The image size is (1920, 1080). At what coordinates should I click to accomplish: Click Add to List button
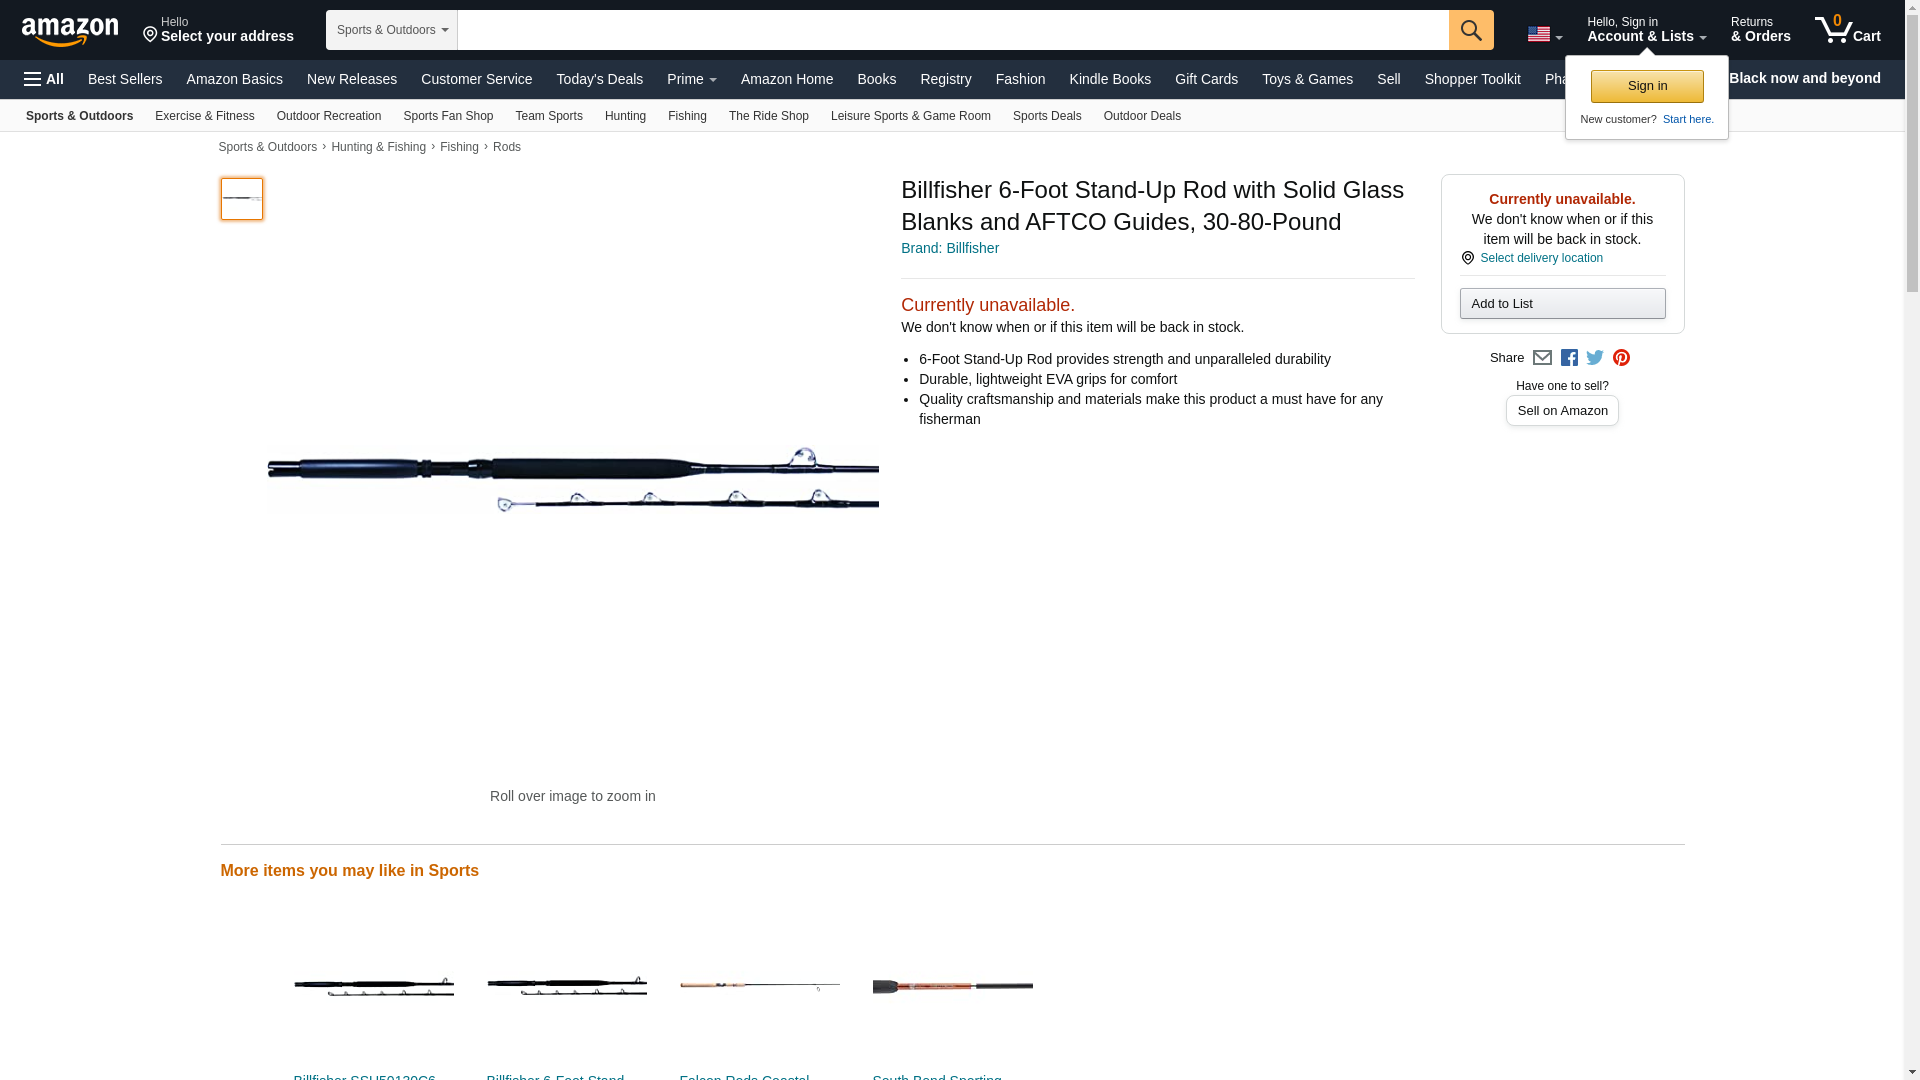pos(1562,304)
